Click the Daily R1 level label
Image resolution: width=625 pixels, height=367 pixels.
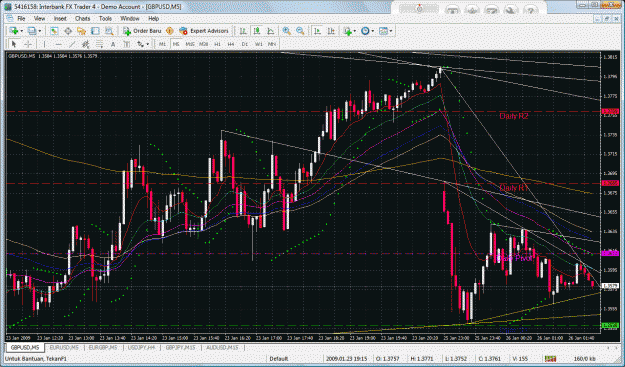coord(514,188)
